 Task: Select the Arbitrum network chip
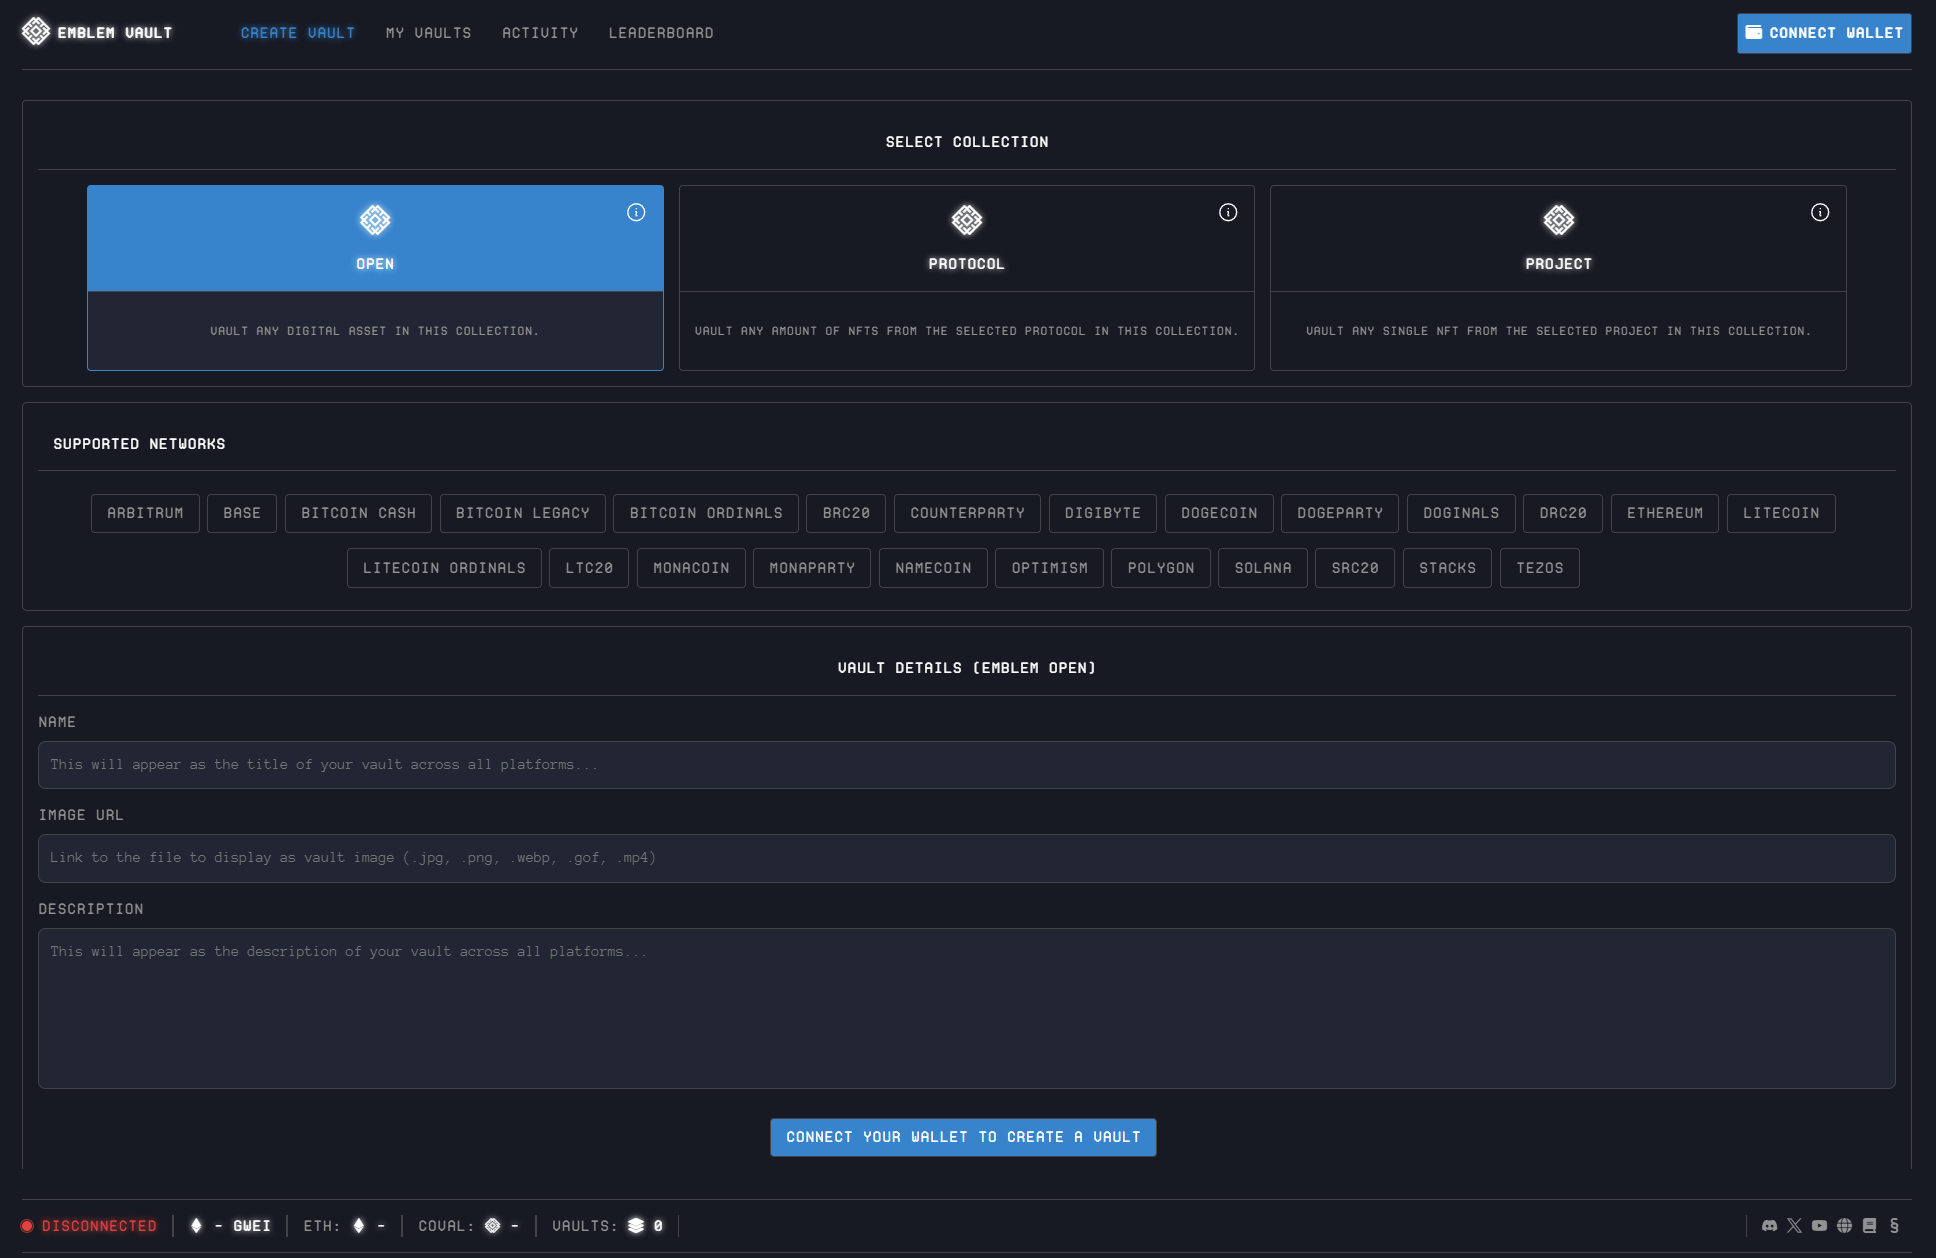tap(145, 513)
